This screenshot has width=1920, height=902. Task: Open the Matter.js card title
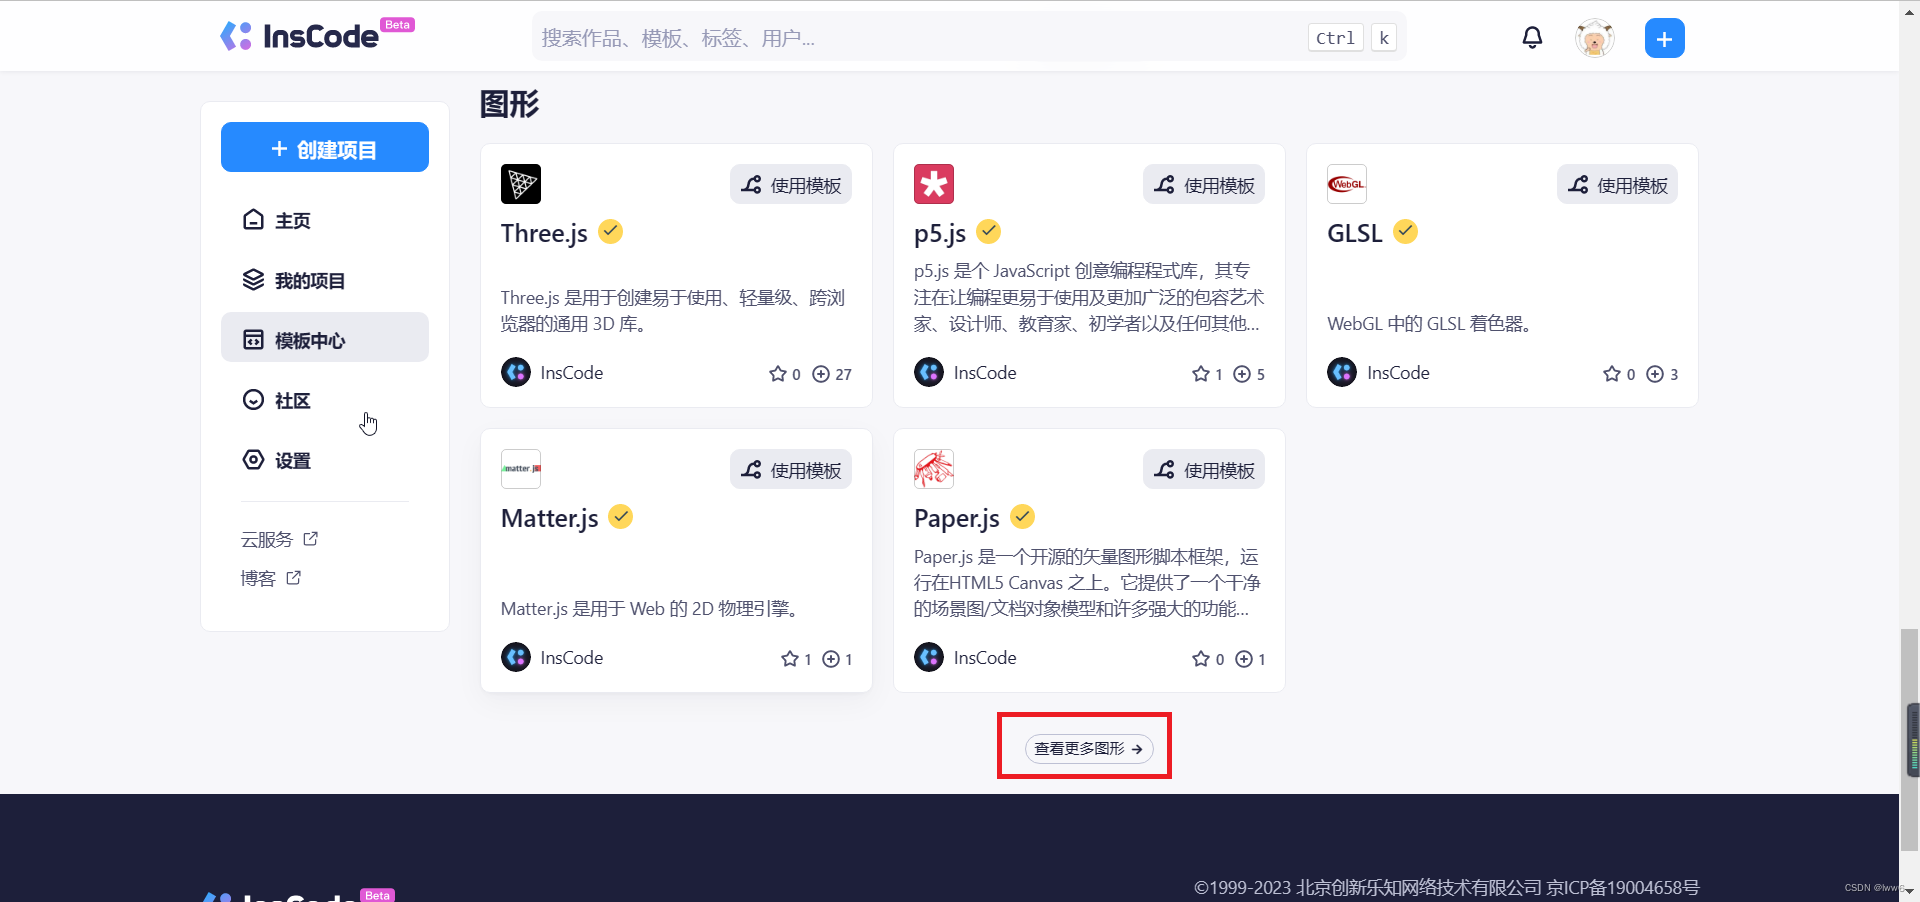click(x=549, y=518)
